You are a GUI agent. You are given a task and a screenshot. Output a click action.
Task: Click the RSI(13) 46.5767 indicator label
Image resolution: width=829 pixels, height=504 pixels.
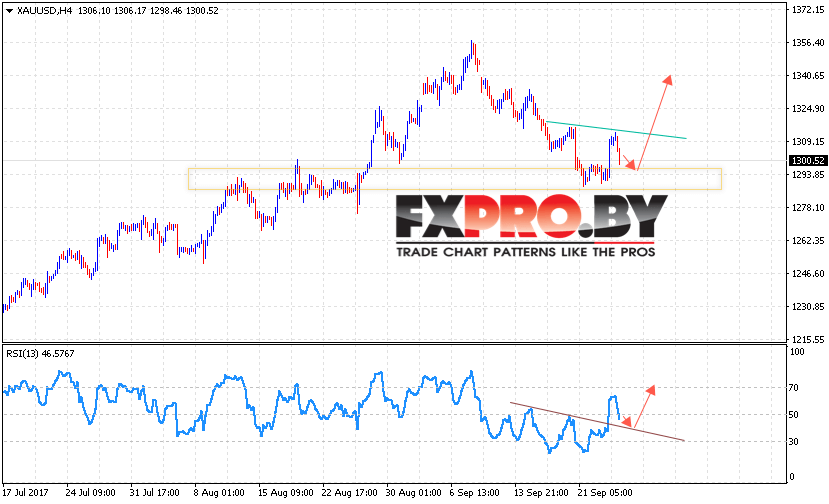click(40, 353)
